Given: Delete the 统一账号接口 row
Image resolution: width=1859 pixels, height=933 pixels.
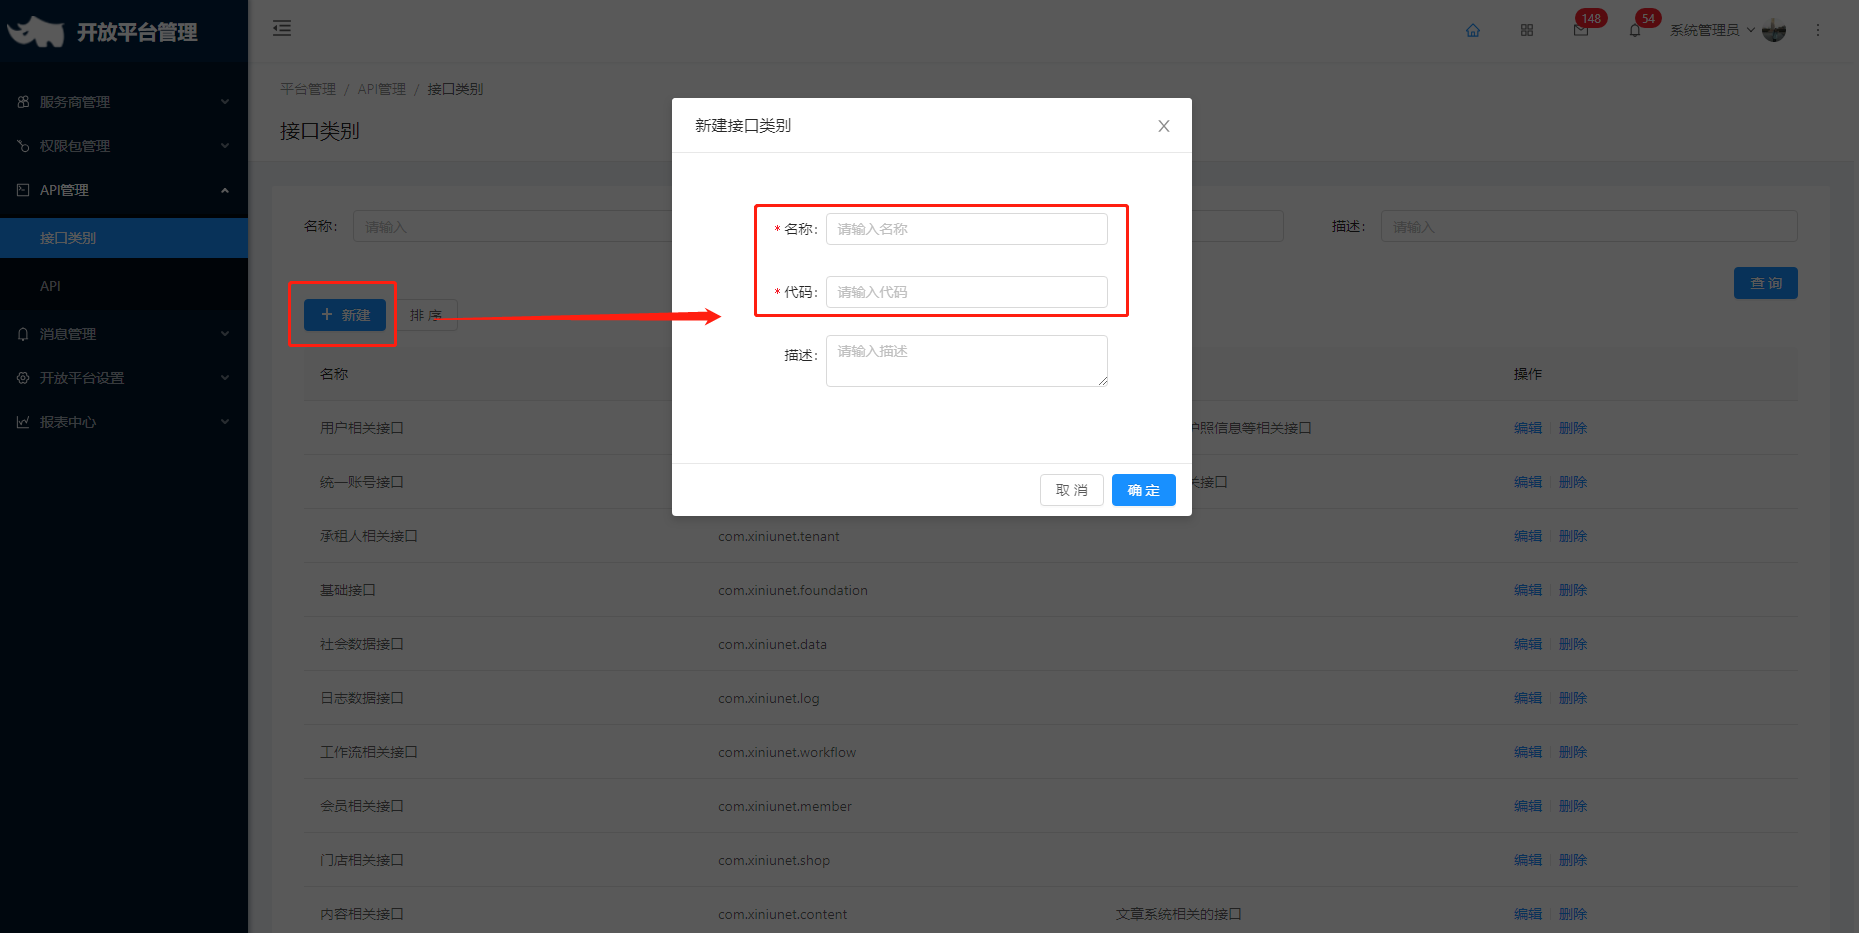Looking at the screenshot, I should 1573,482.
